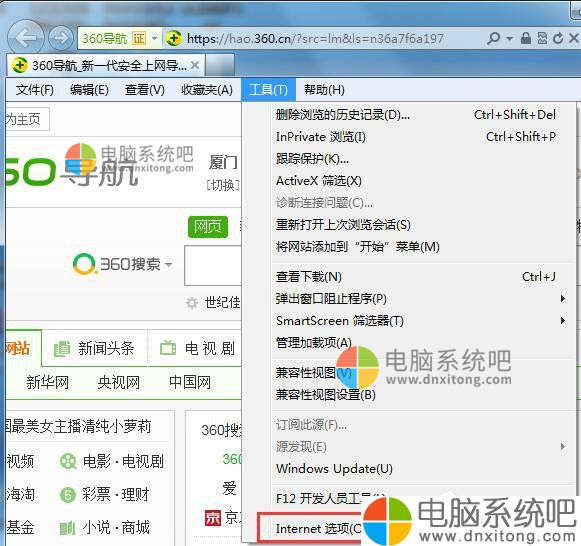Click the 电视剧 link
This screenshot has width=581, height=546.
[x=210, y=349]
